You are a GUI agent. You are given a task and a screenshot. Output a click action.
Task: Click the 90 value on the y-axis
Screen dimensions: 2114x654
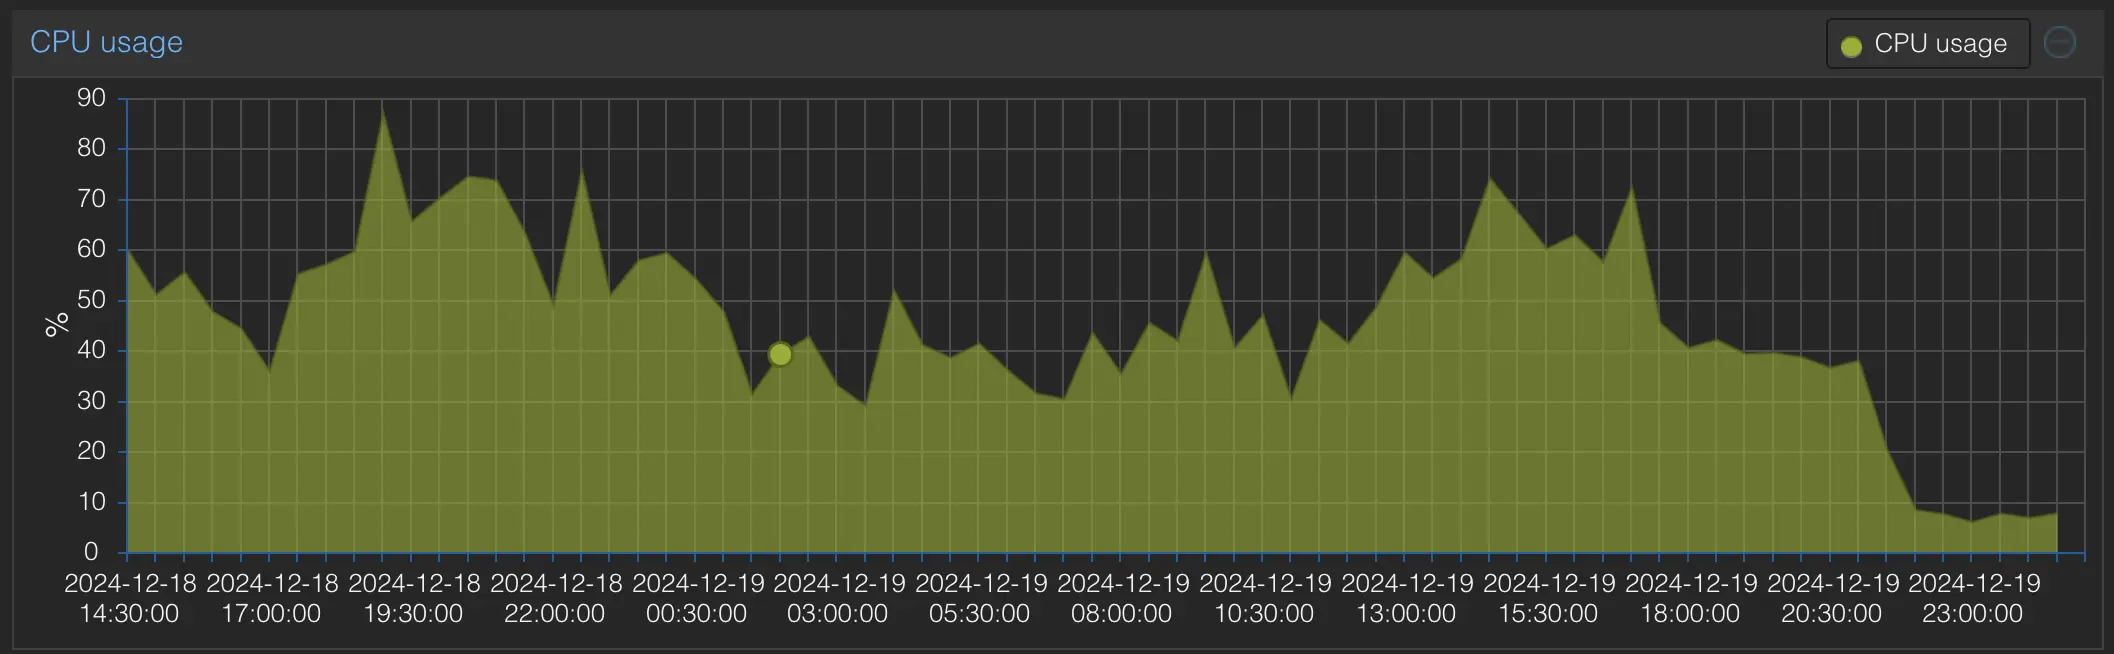pos(91,98)
